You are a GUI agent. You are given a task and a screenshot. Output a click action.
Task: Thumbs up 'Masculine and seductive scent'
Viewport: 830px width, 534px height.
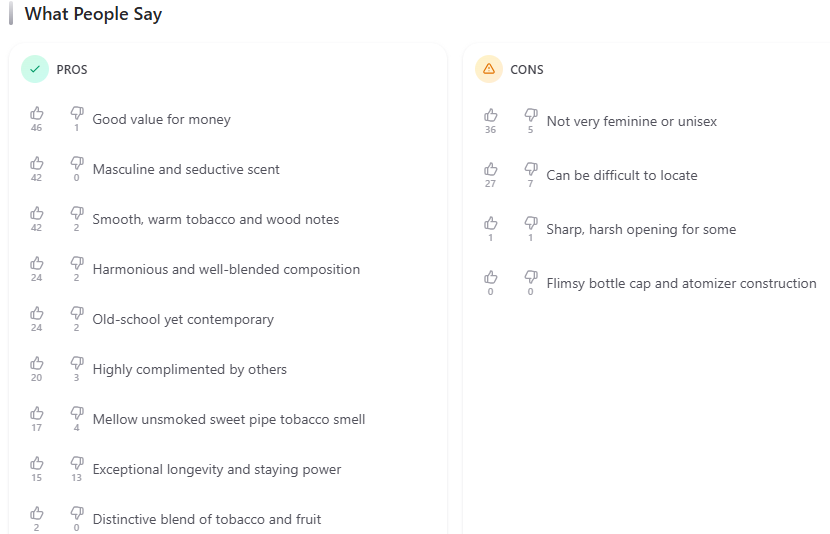pos(37,163)
